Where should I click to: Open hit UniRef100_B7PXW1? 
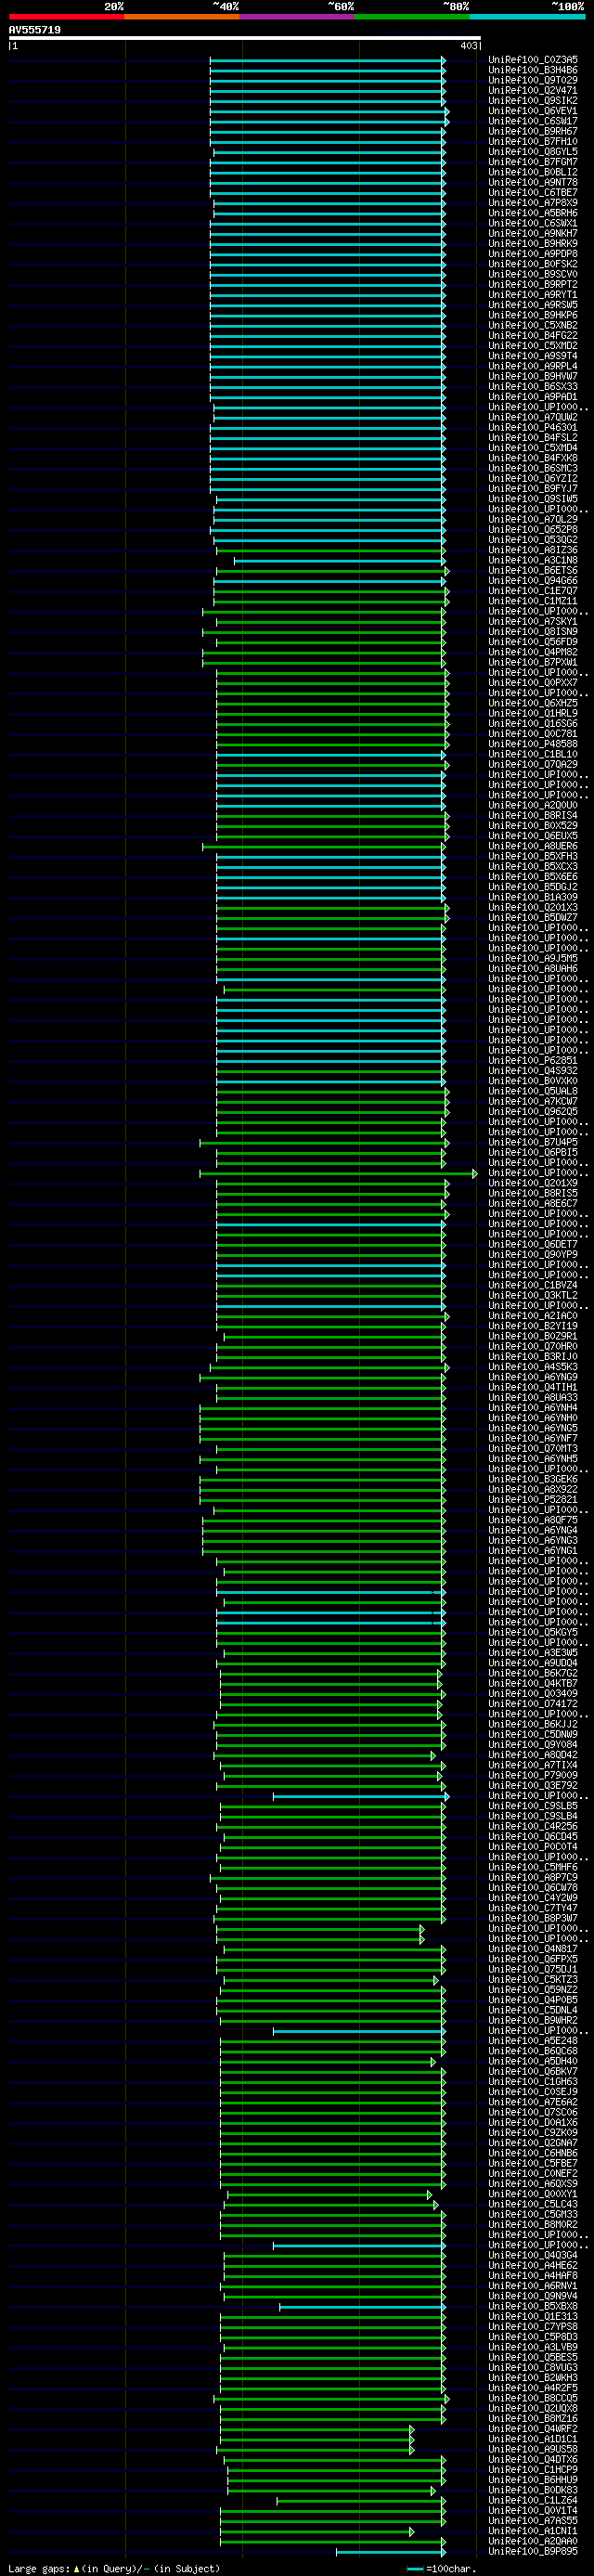click(x=533, y=662)
